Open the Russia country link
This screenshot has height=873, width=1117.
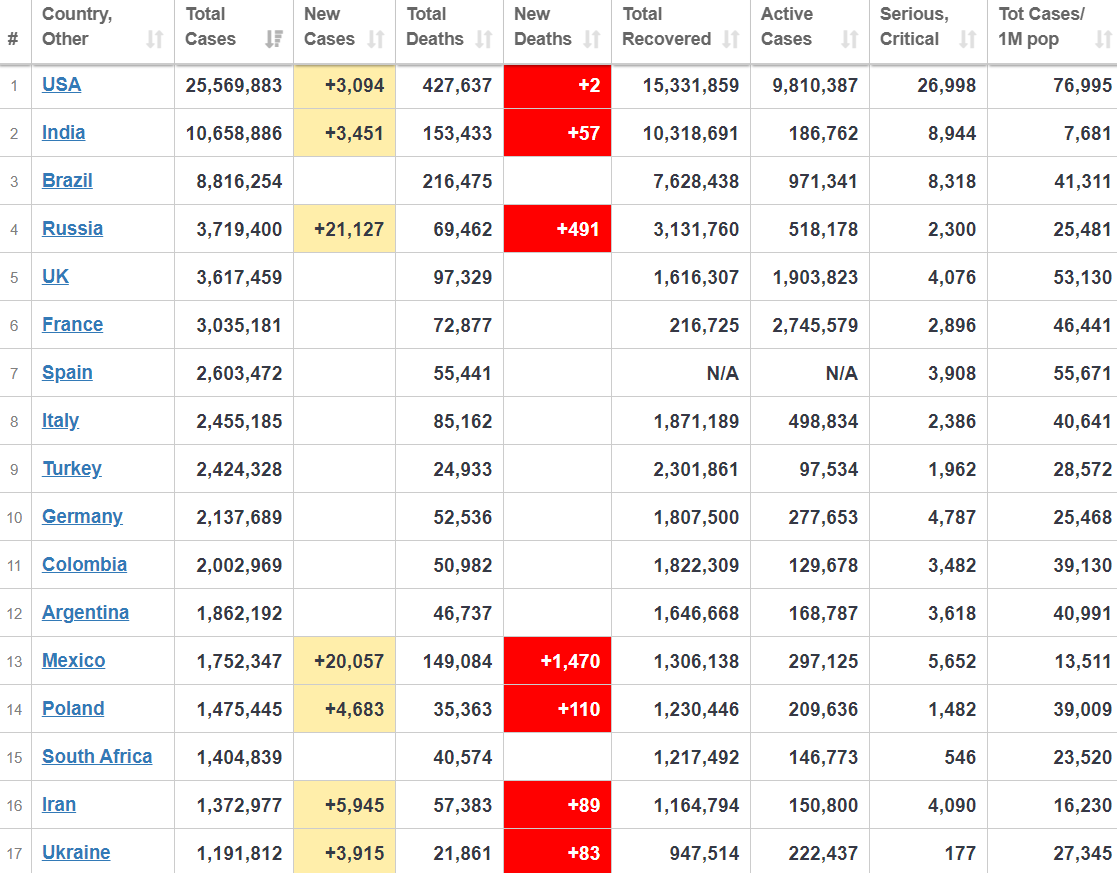click(x=73, y=229)
